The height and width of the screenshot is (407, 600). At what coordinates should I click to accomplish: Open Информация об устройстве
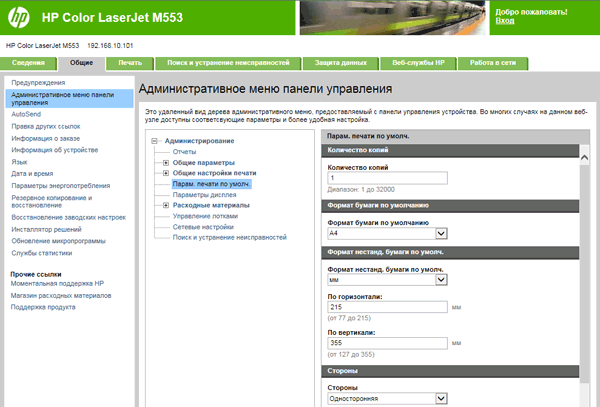(55, 150)
